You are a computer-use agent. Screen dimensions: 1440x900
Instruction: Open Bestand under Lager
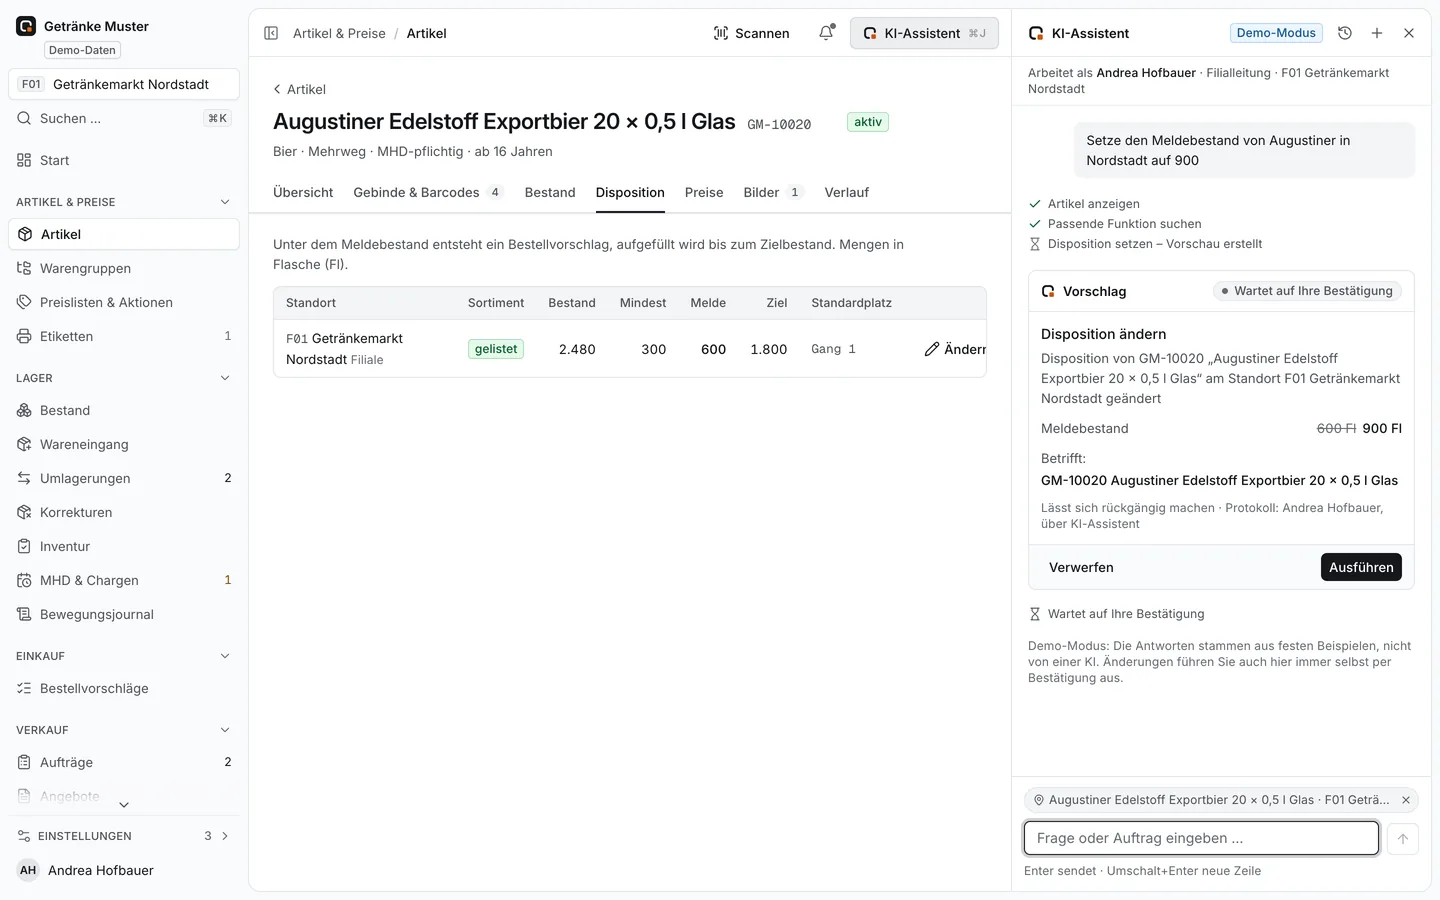tap(124, 410)
